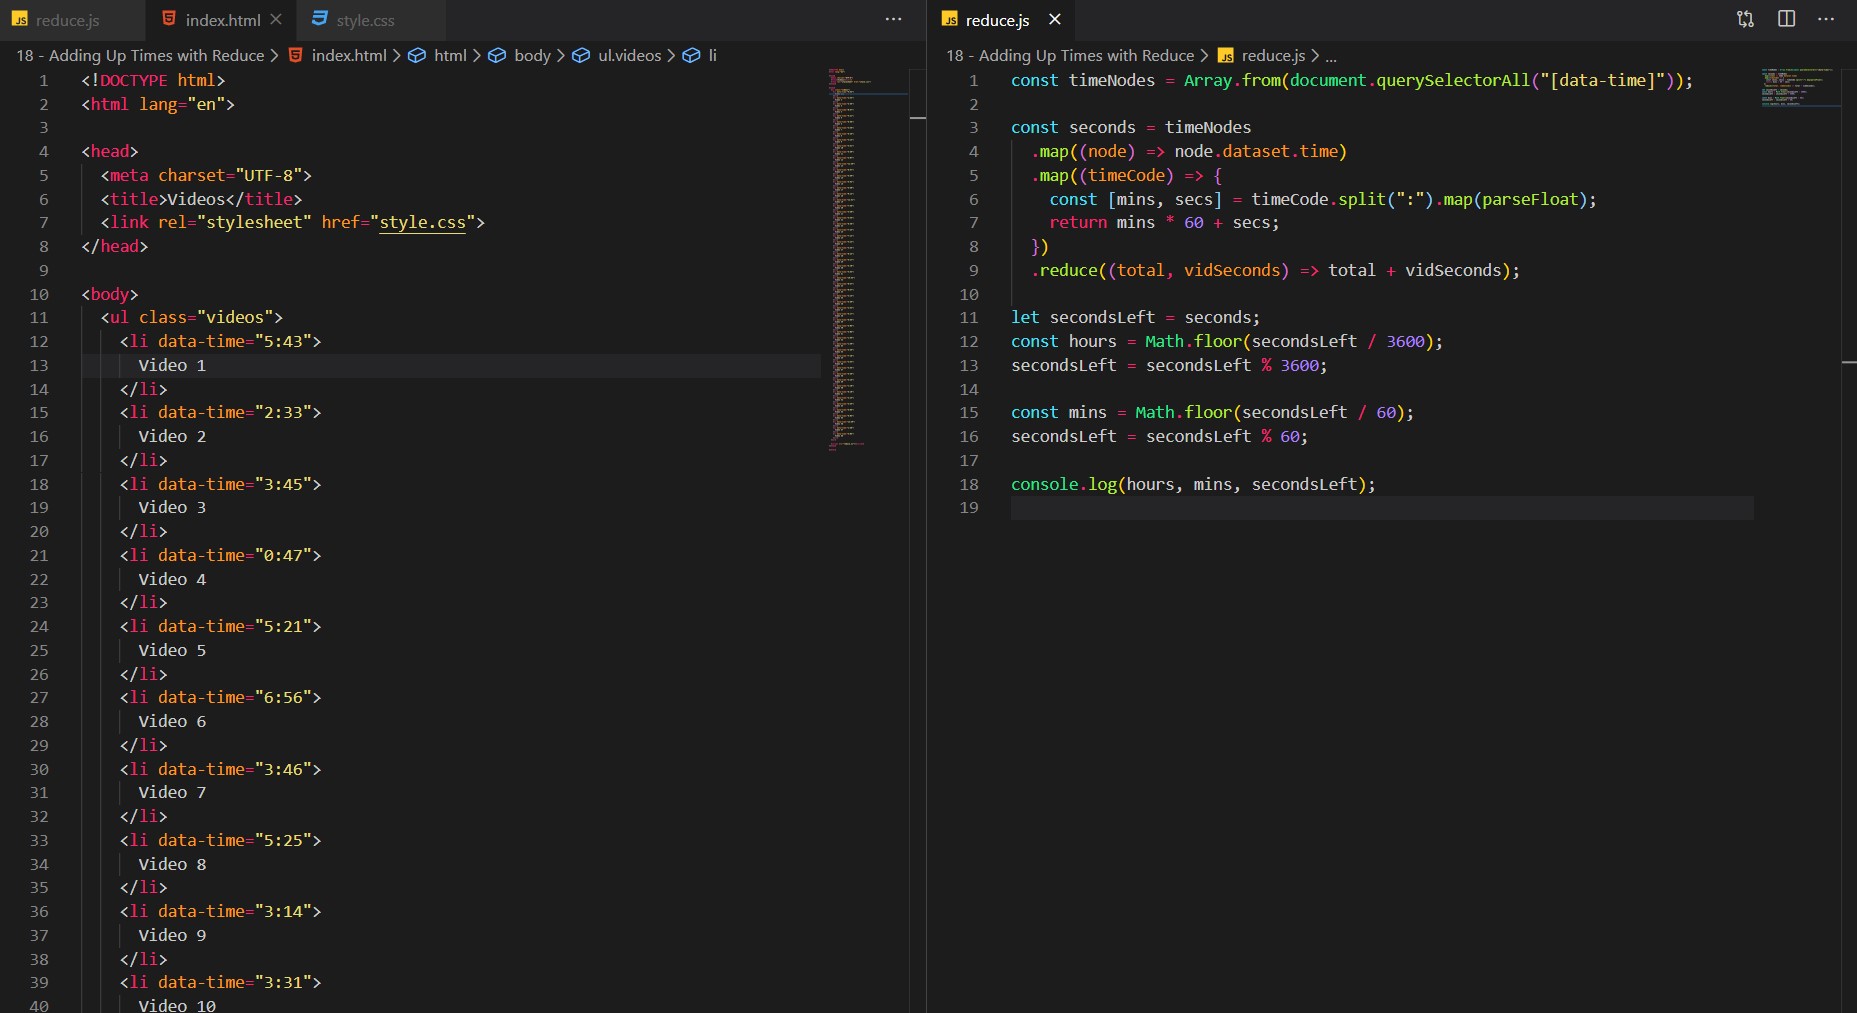Click on 'Video 5' text line

pyautogui.click(x=172, y=650)
